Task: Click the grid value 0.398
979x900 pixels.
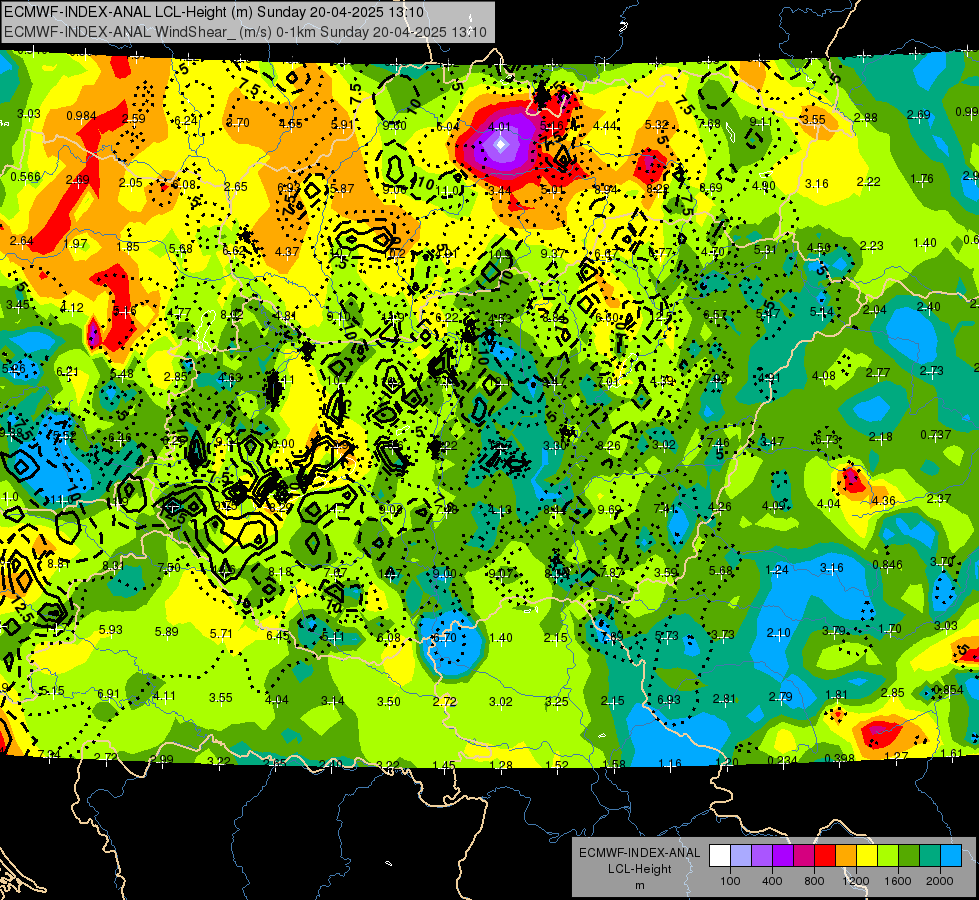Action: [x=839, y=758]
